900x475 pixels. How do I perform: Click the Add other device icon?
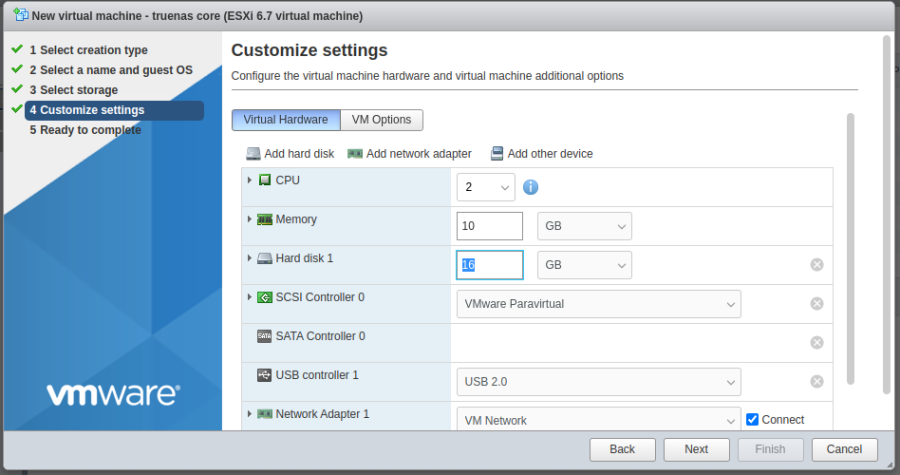point(497,154)
